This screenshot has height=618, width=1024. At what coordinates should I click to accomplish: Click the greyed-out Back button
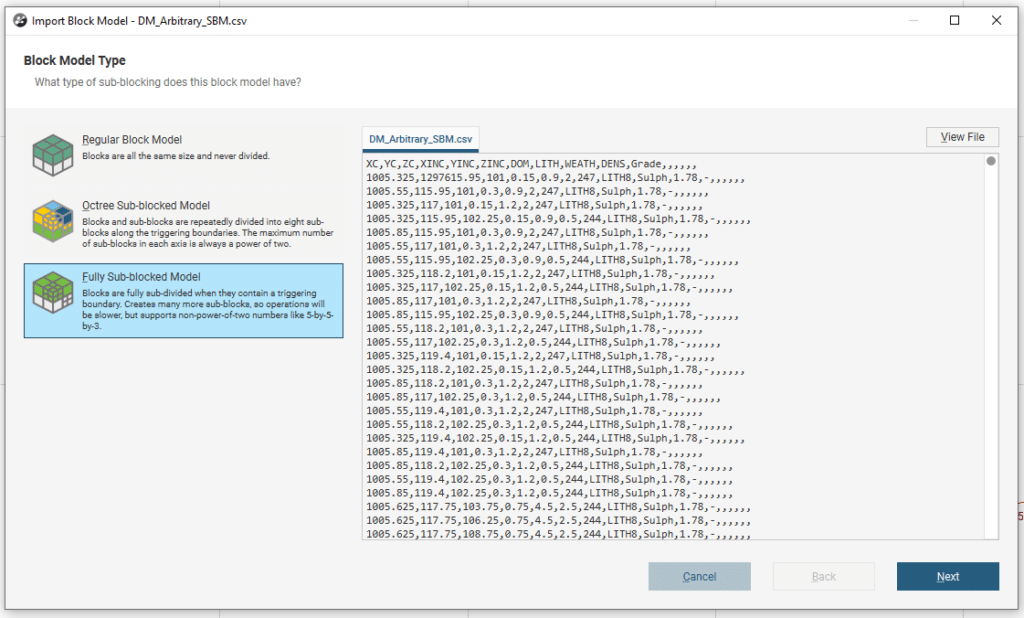[823, 576]
